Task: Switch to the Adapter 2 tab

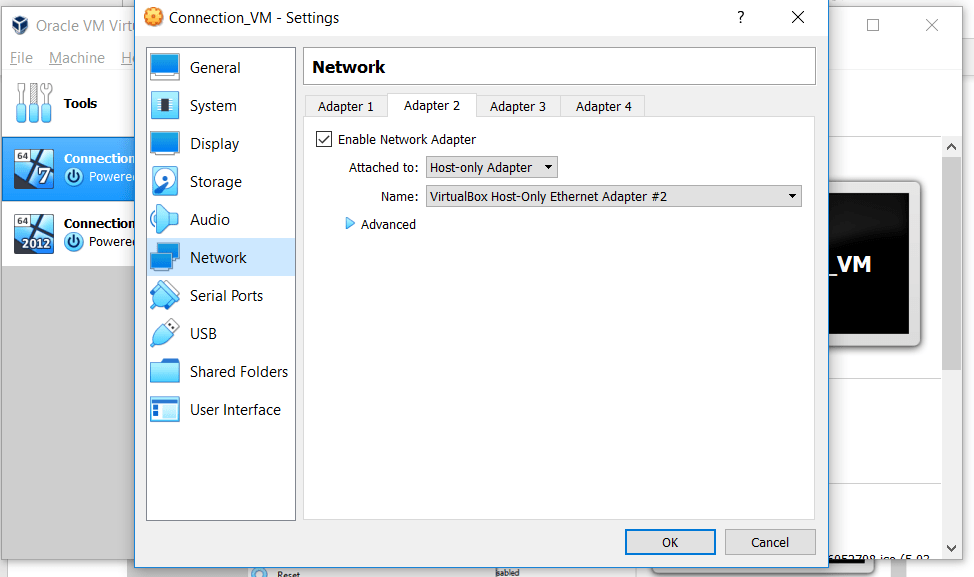Action: point(432,106)
